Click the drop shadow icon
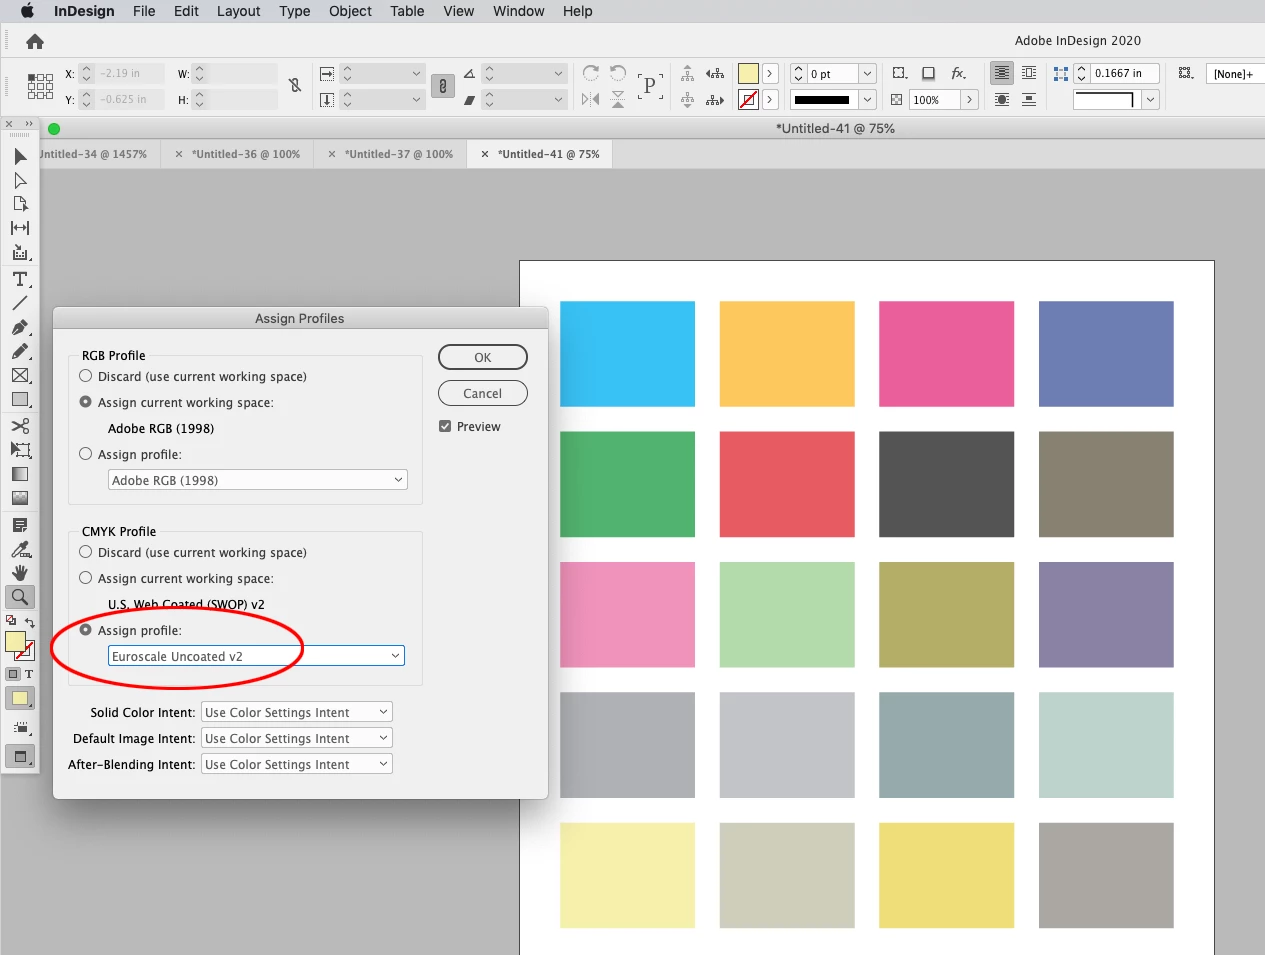Viewport: 1265px width, 955px height. (929, 73)
